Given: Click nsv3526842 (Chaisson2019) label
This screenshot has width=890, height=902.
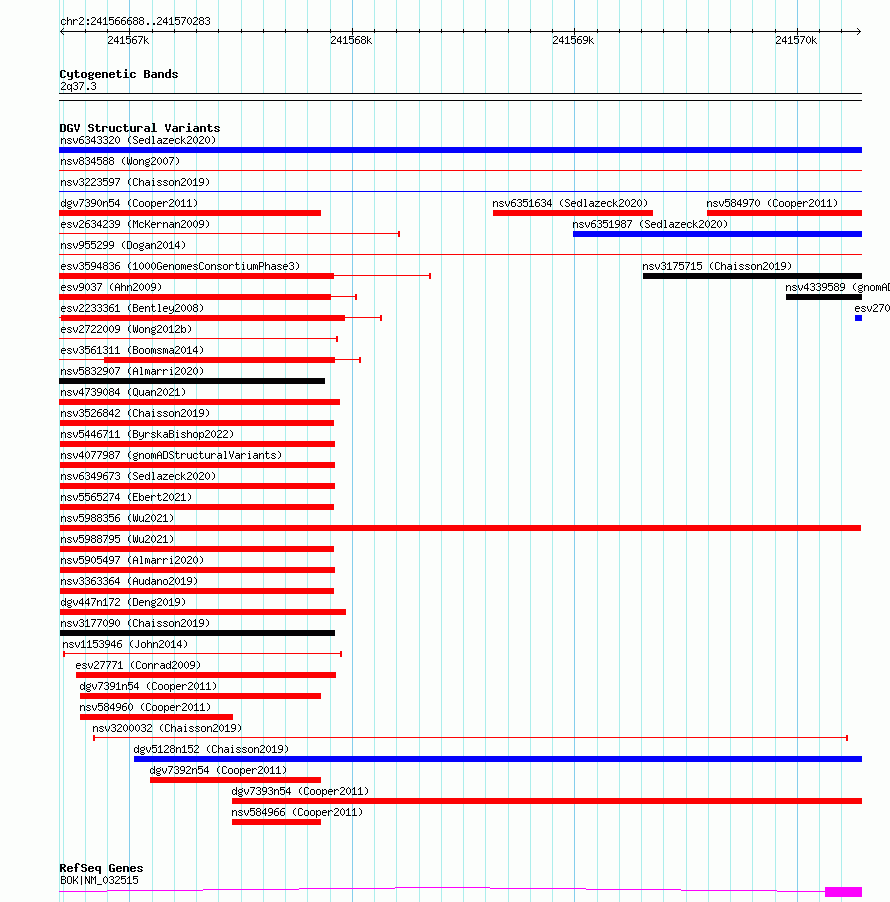Looking at the screenshot, I should pos(135,413).
